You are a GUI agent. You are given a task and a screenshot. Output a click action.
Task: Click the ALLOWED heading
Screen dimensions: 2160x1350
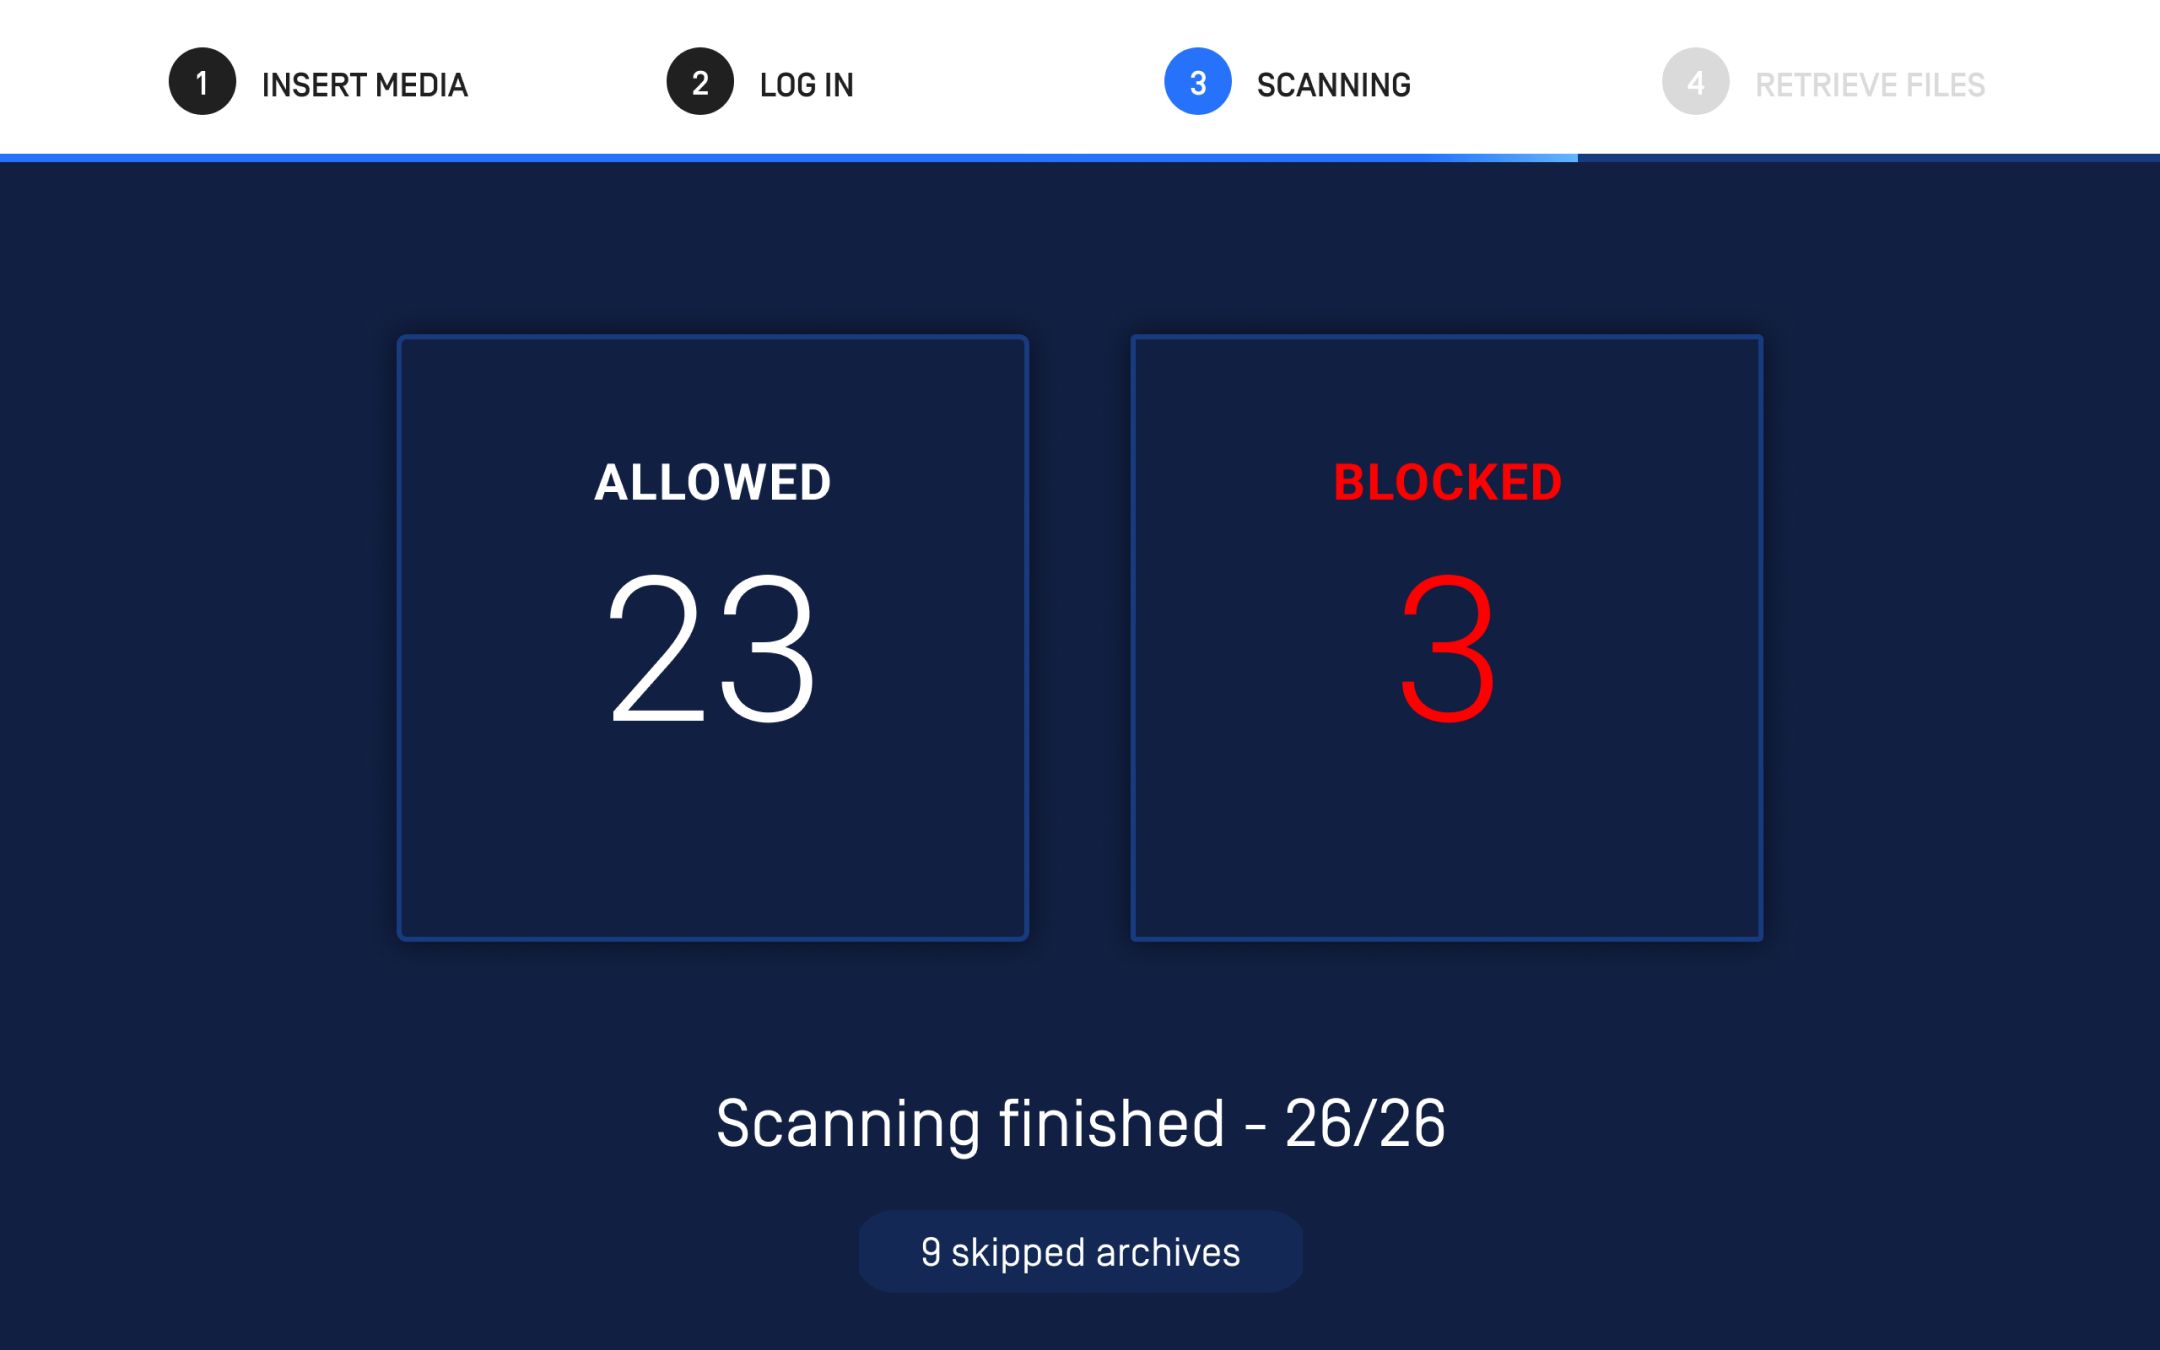712,482
